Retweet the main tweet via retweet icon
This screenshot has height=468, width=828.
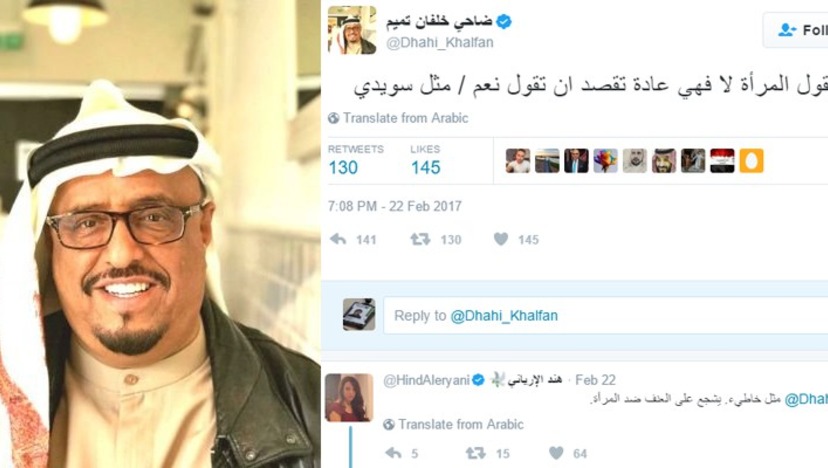click(x=420, y=239)
